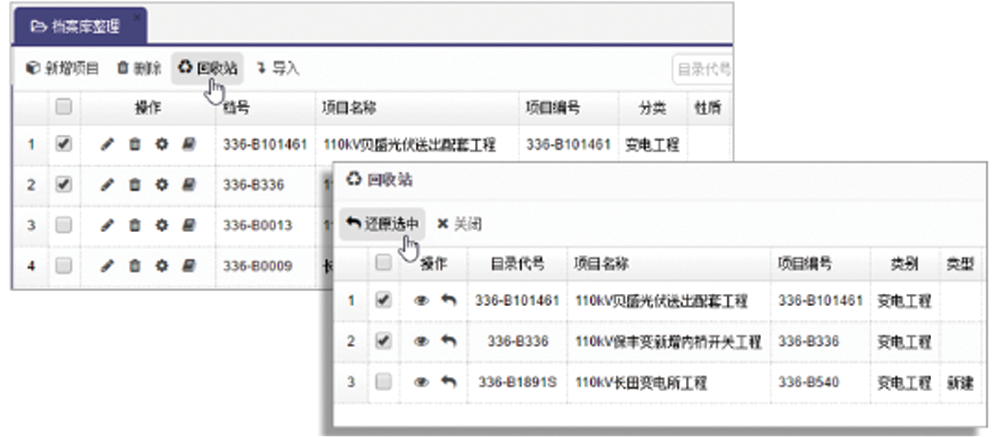Image resolution: width=1003 pixels, height=437 pixels.
Task: Click the restore arrow for recycled 336-B101461
Action: click(x=449, y=300)
